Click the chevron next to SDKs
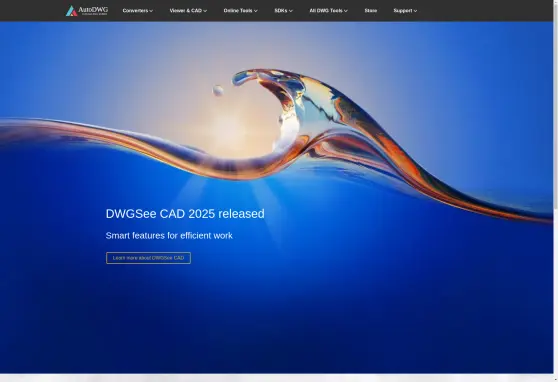The width and height of the screenshot is (558, 382). point(291,11)
